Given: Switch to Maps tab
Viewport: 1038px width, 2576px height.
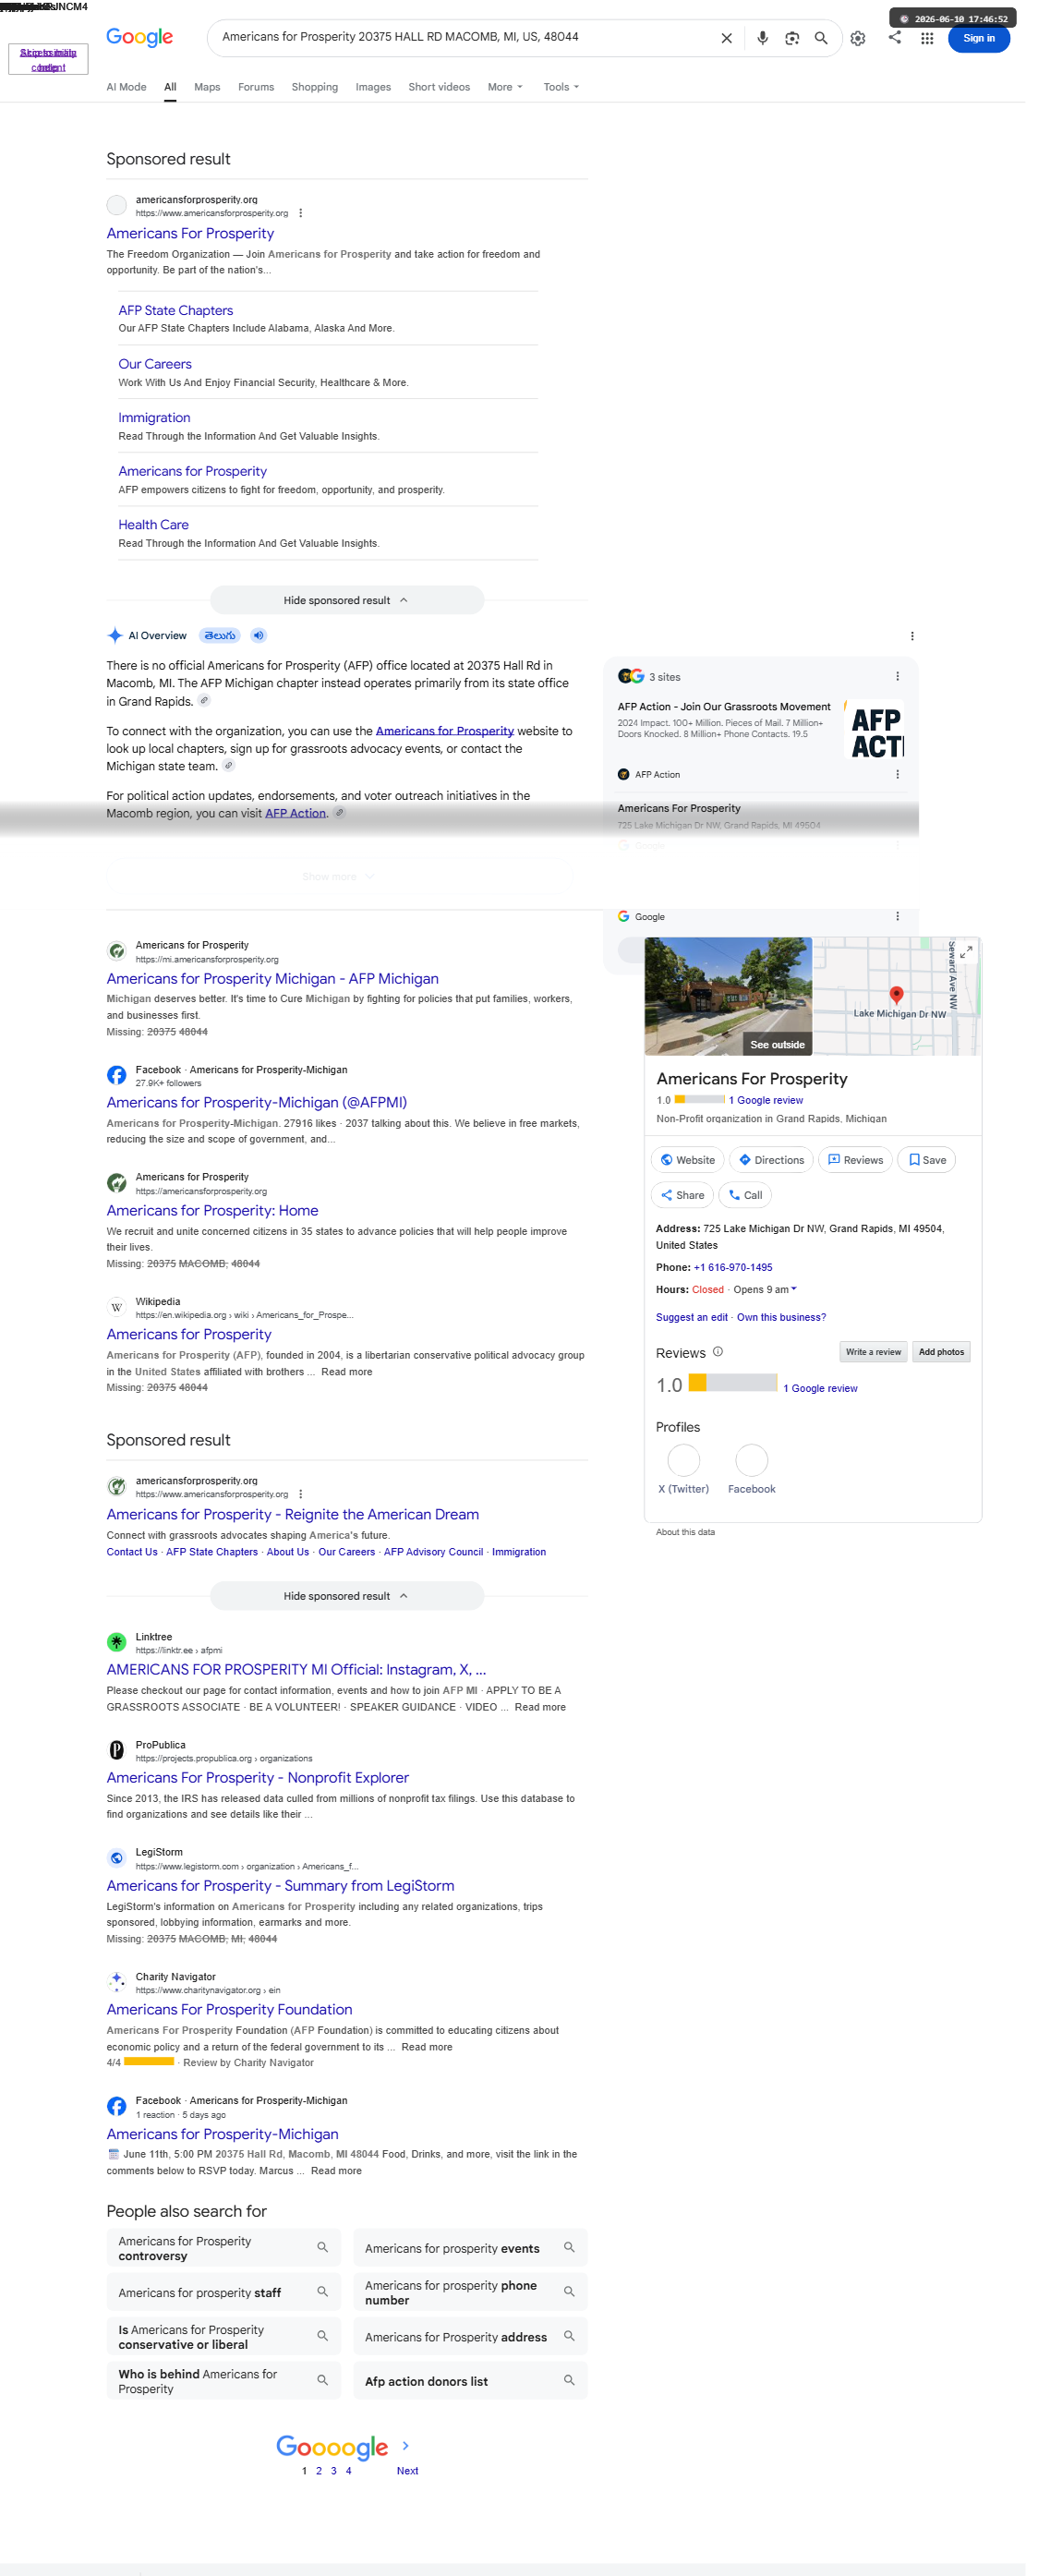Looking at the screenshot, I should click(207, 87).
